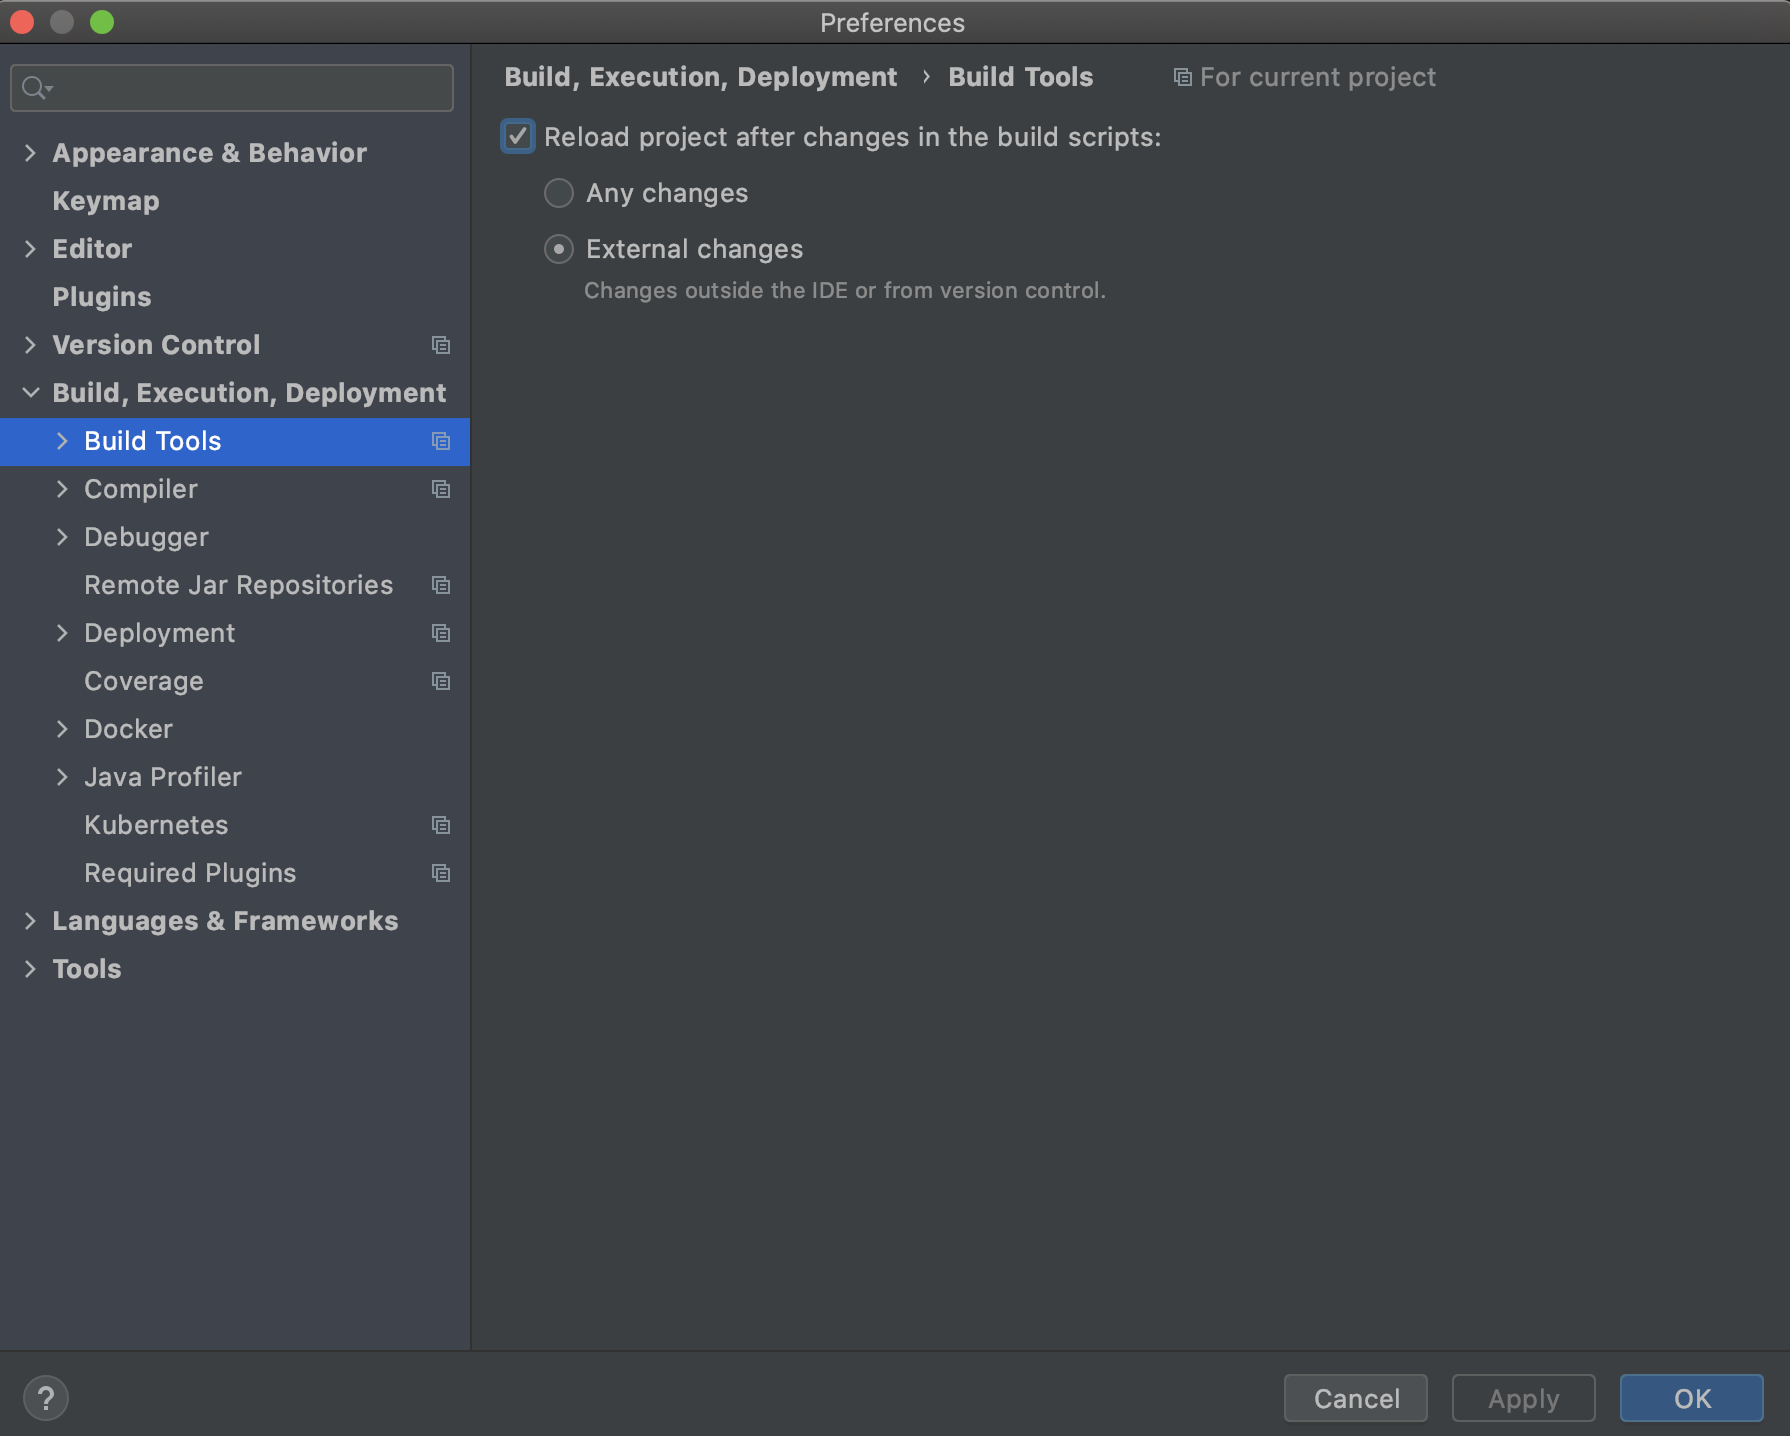Select the Docker tree item label
Viewport: 1790px width, 1436px height.
(x=128, y=729)
